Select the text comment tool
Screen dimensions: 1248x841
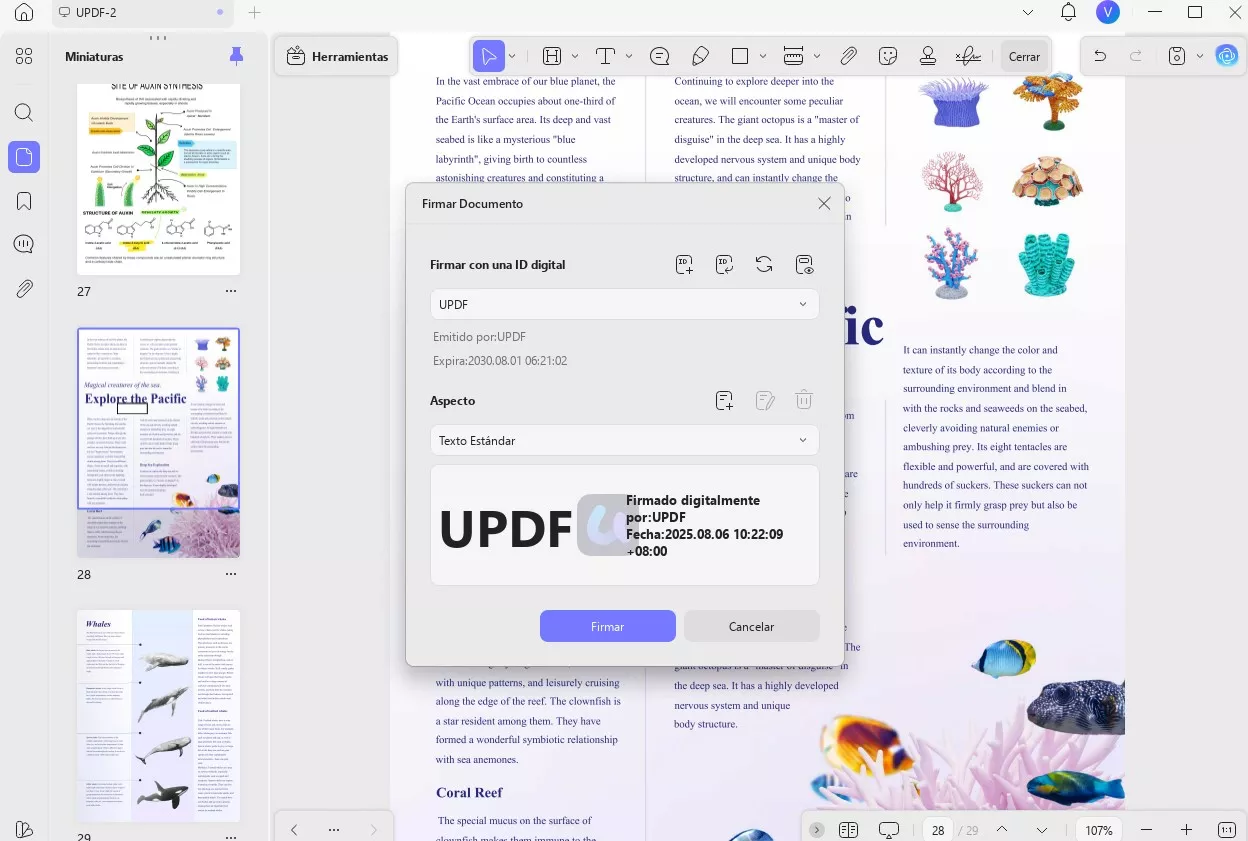click(605, 56)
